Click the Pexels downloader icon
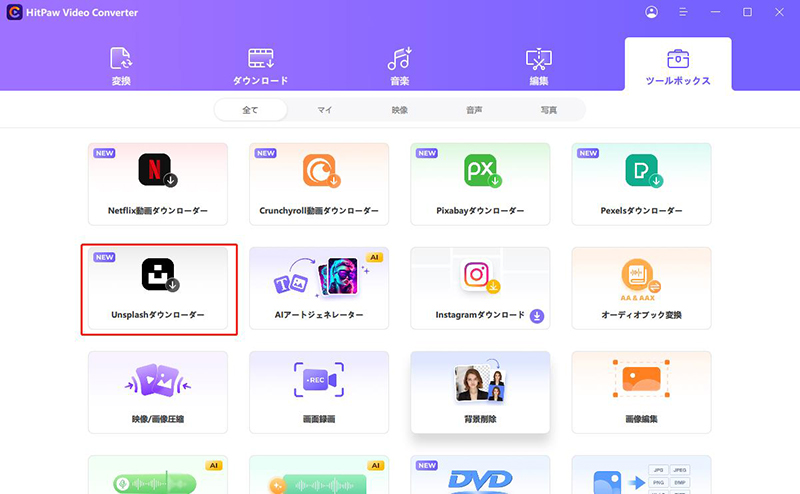 pyautogui.click(x=644, y=170)
